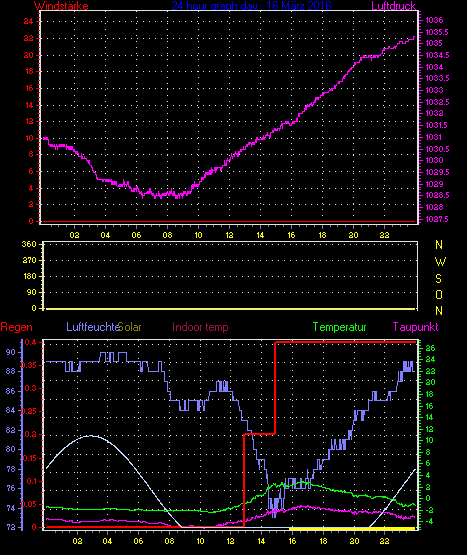
Task: Click the 1032 pressure axis value
Action: click(434, 113)
